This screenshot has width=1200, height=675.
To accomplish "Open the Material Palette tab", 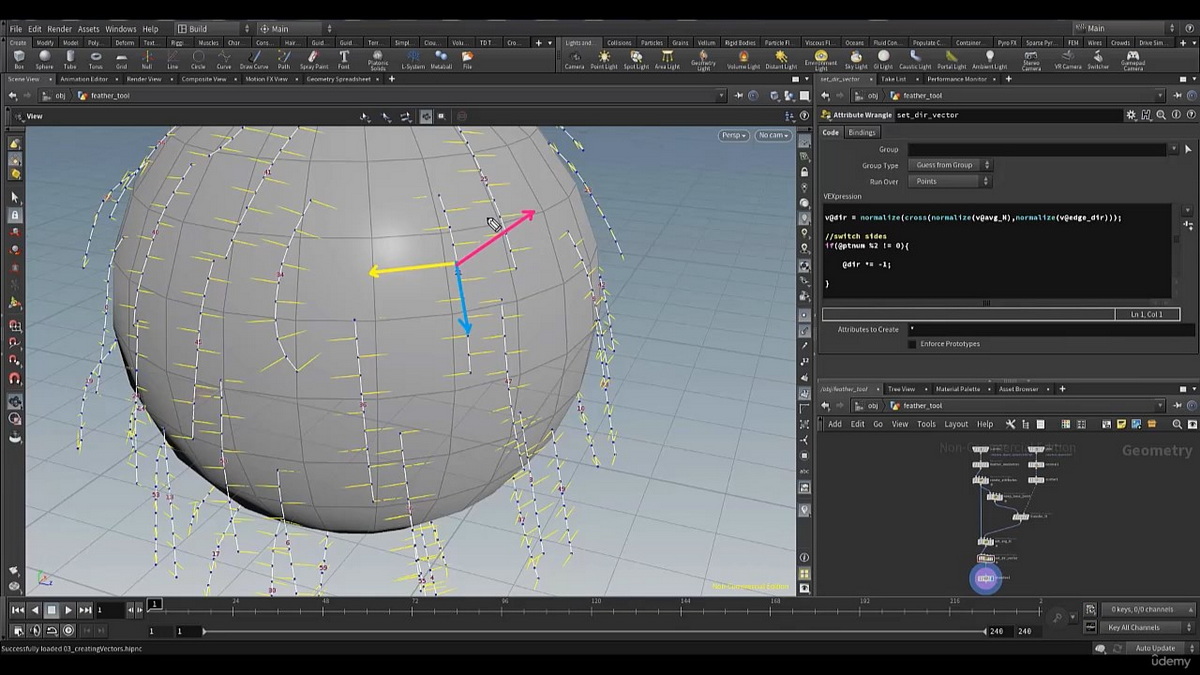I will tap(957, 389).
